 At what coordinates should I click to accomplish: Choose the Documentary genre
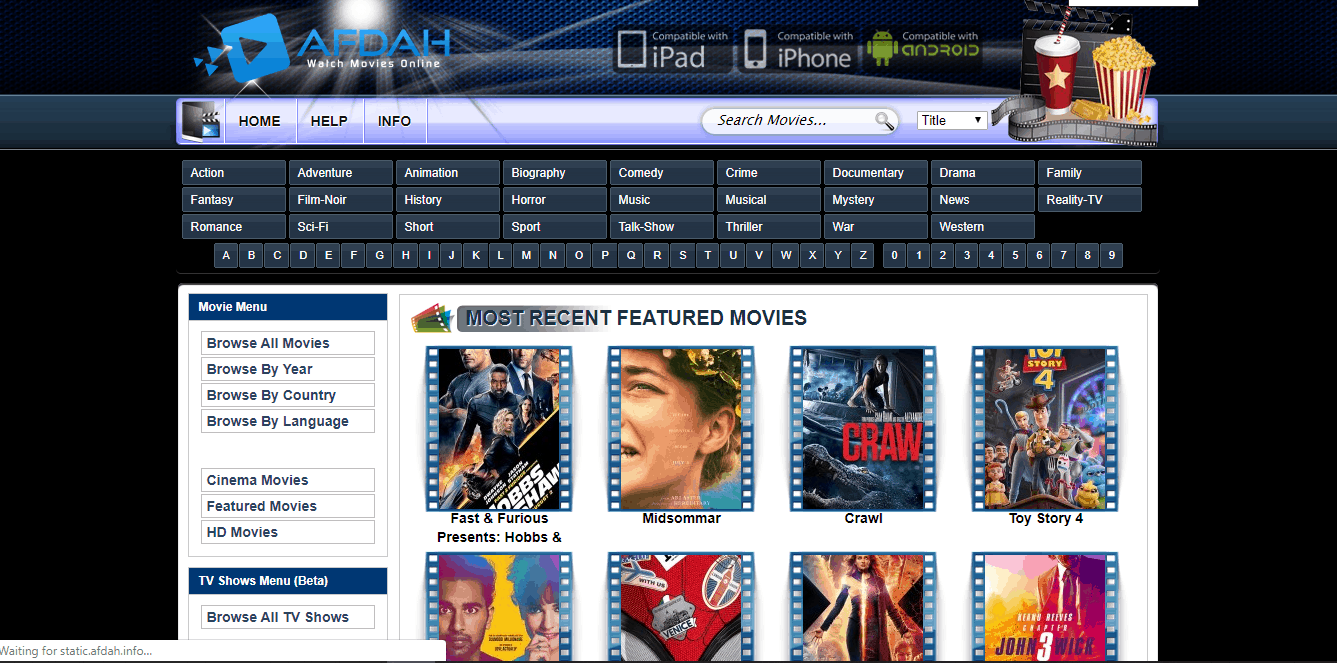876,173
